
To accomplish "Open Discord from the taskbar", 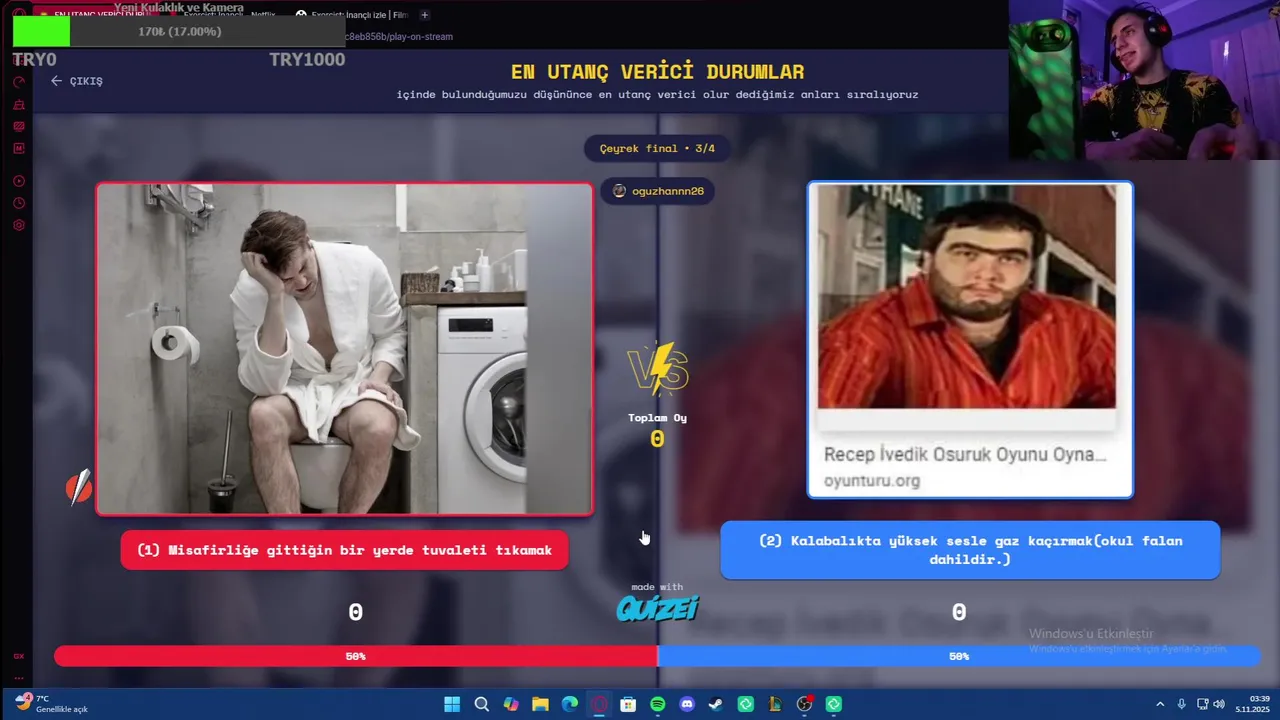I will pos(687,704).
